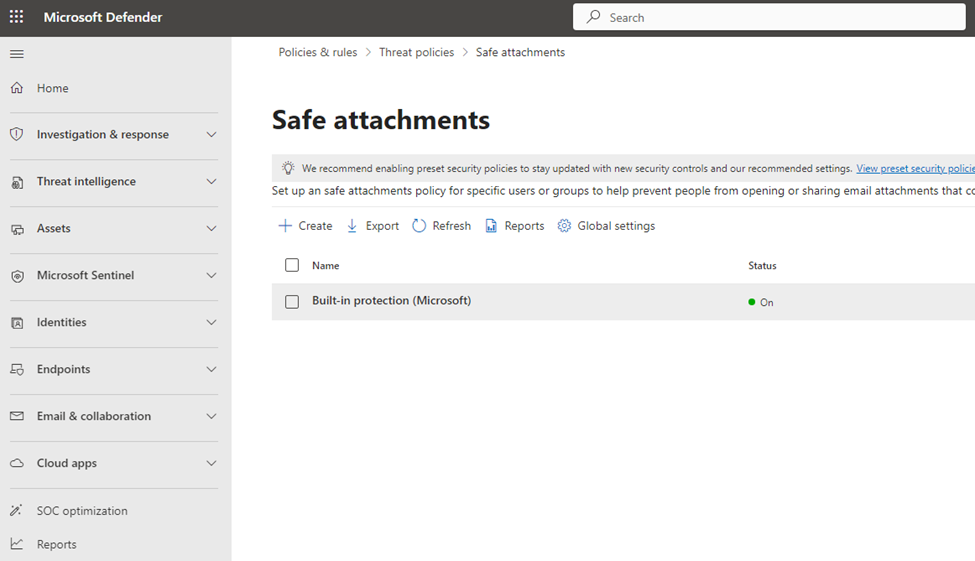Open View preset security policies link

915,169
